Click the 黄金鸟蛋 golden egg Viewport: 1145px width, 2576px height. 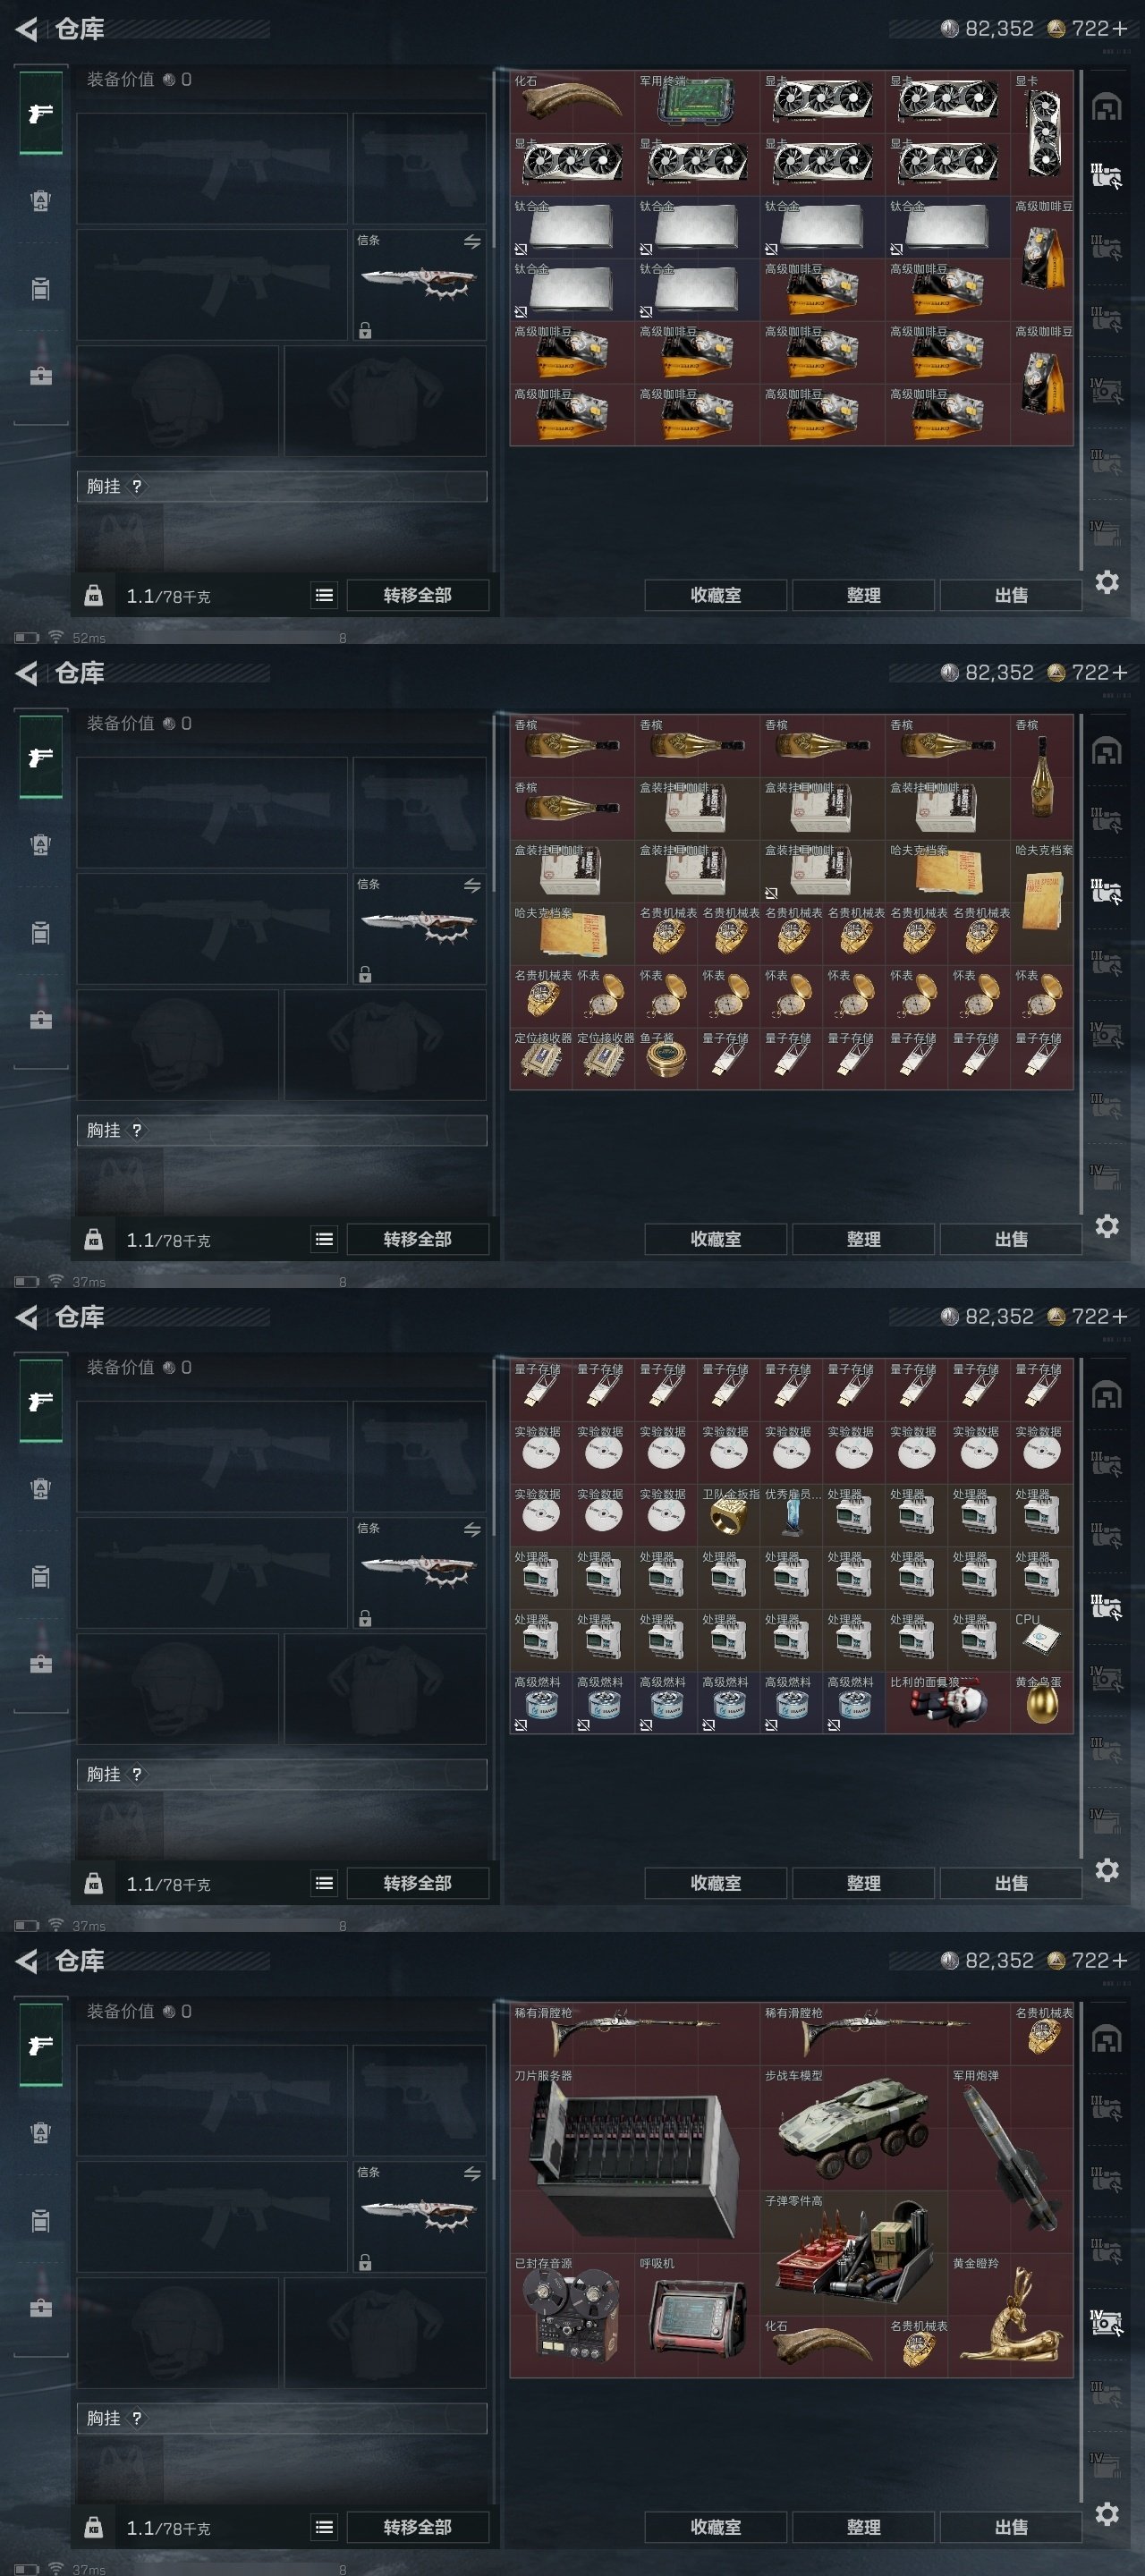tap(1041, 1703)
